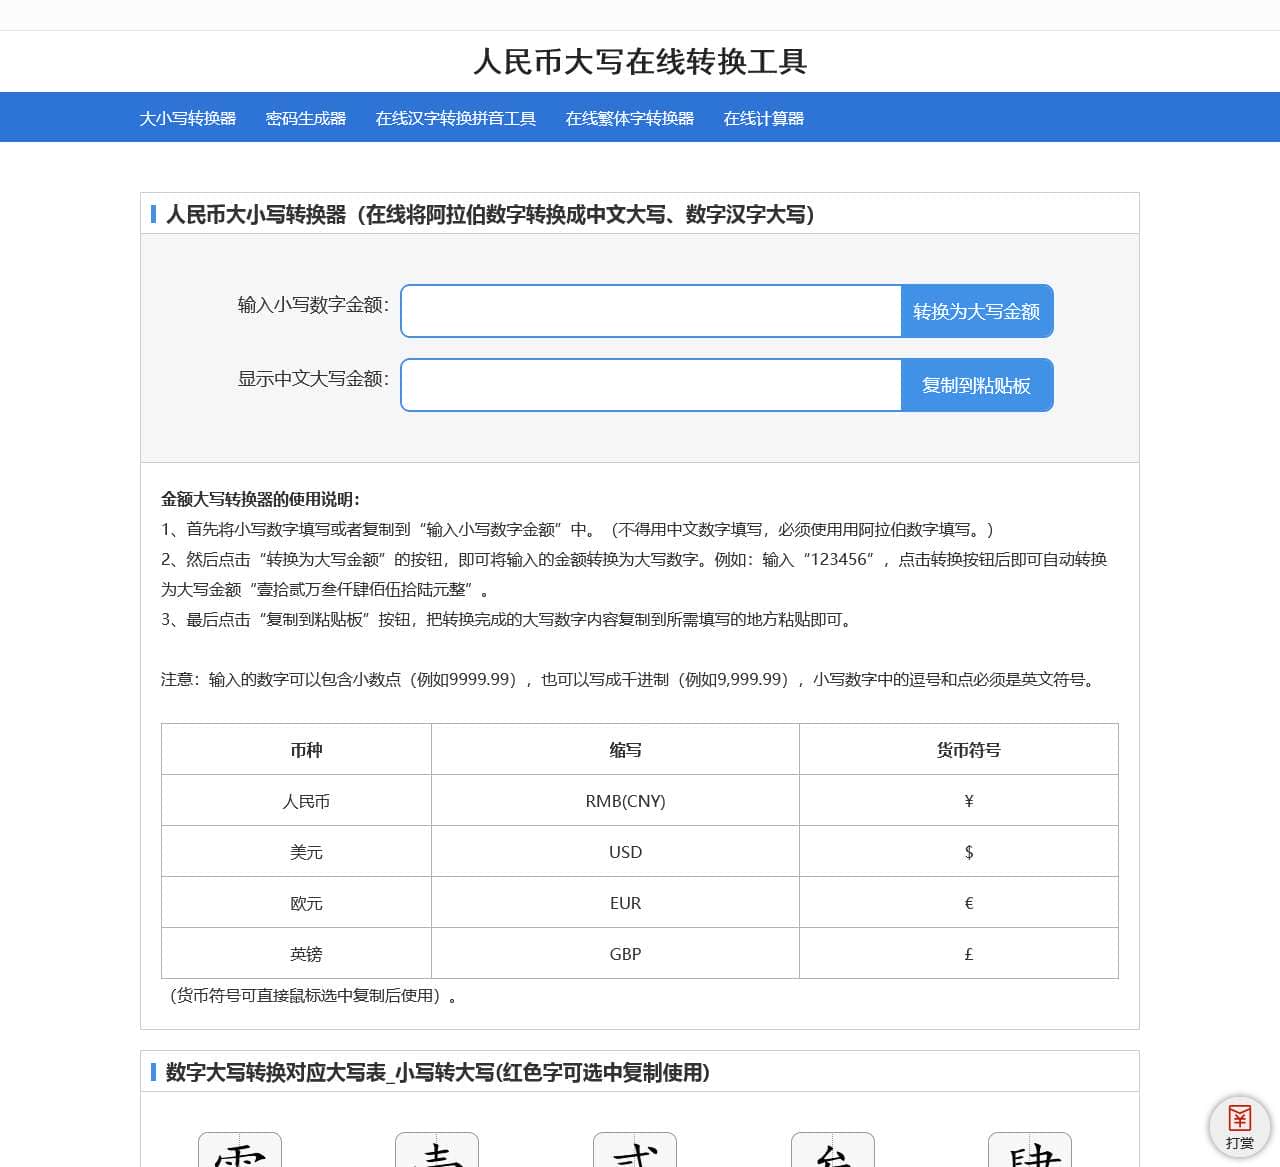This screenshot has width=1280, height=1167.
Task: Click the 缩写 table column header
Action: point(616,749)
